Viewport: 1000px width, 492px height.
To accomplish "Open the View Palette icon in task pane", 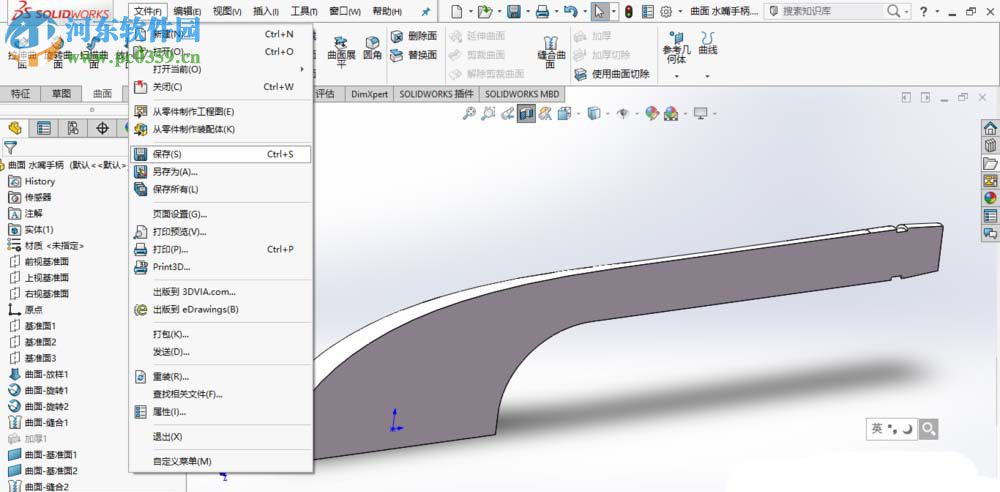I will 990,181.
